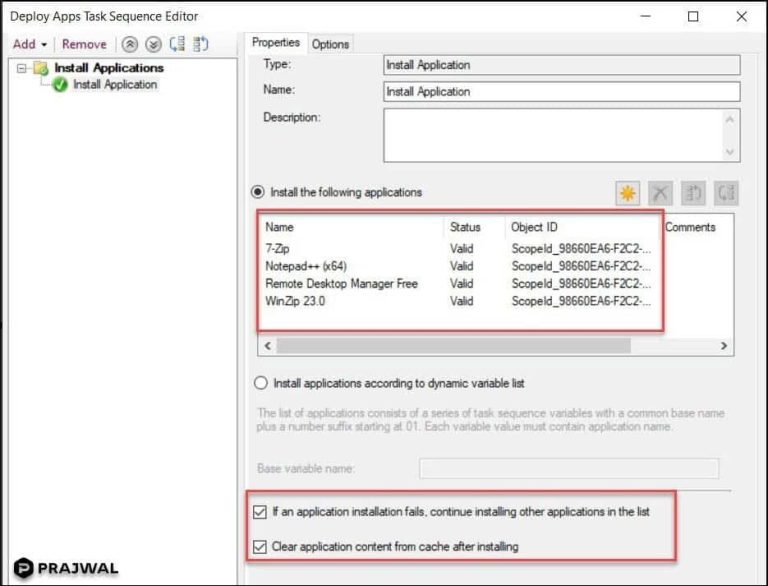Toggle Clear application content from cache
The height and width of the screenshot is (586, 768).
pos(260,546)
